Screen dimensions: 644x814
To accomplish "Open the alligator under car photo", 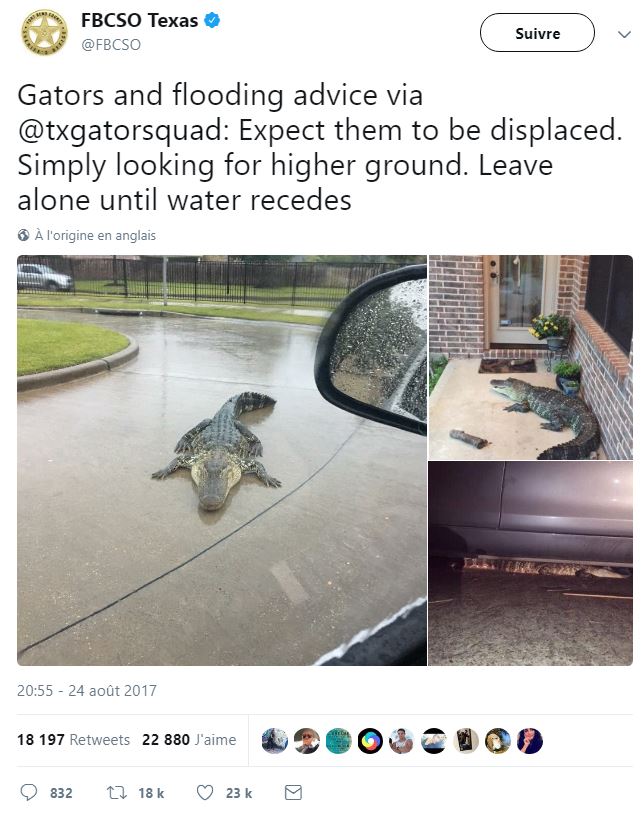I will tap(530, 563).
